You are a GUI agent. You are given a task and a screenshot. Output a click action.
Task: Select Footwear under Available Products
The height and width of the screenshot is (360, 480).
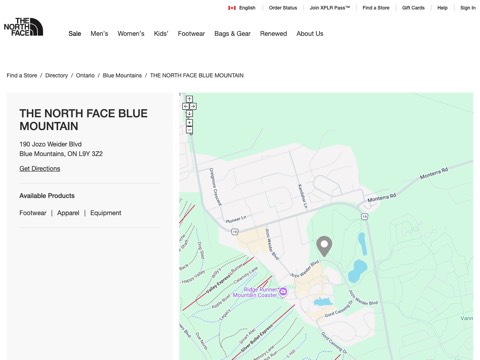click(33, 213)
